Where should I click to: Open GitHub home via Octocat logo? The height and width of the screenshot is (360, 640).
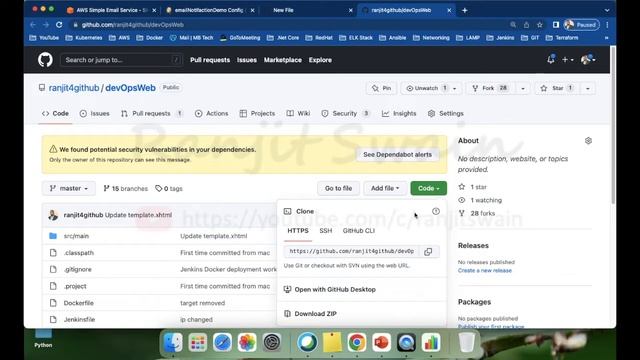pyautogui.click(x=45, y=60)
